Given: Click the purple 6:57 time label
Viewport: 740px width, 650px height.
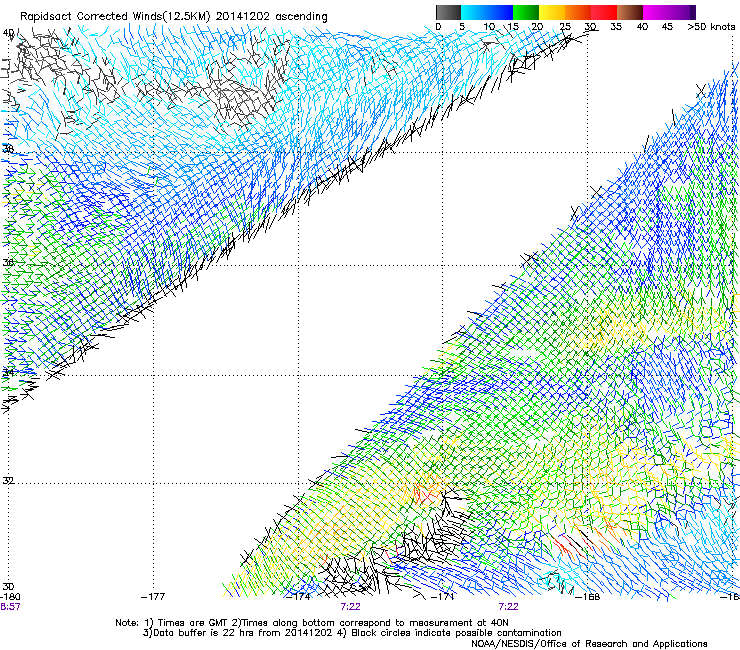Looking at the screenshot, I should tap(10, 607).
